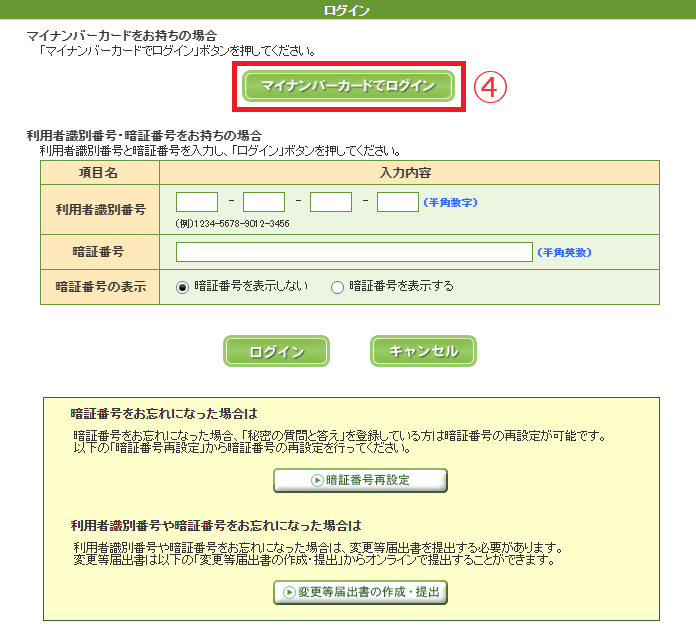This screenshot has height=636, width=696.
Task: Focus the first 利用者識別番号 digit box
Action: tap(197, 202)
